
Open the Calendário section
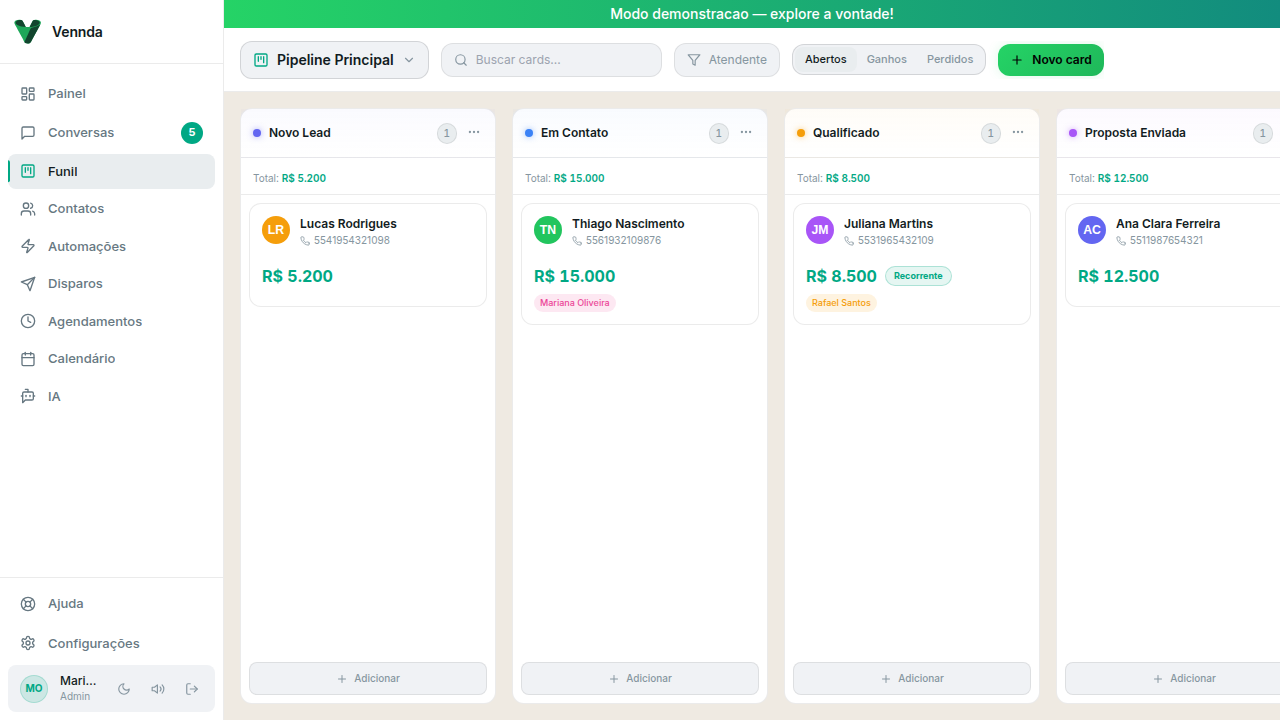82,358
